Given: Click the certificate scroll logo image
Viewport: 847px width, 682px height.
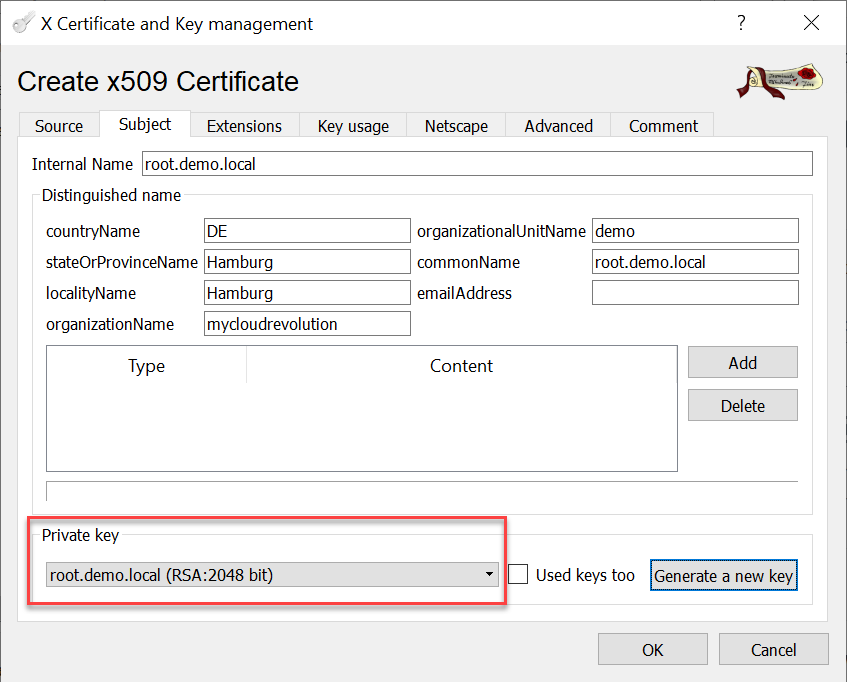Looking at the screenshot, I should tap(781, 82).
